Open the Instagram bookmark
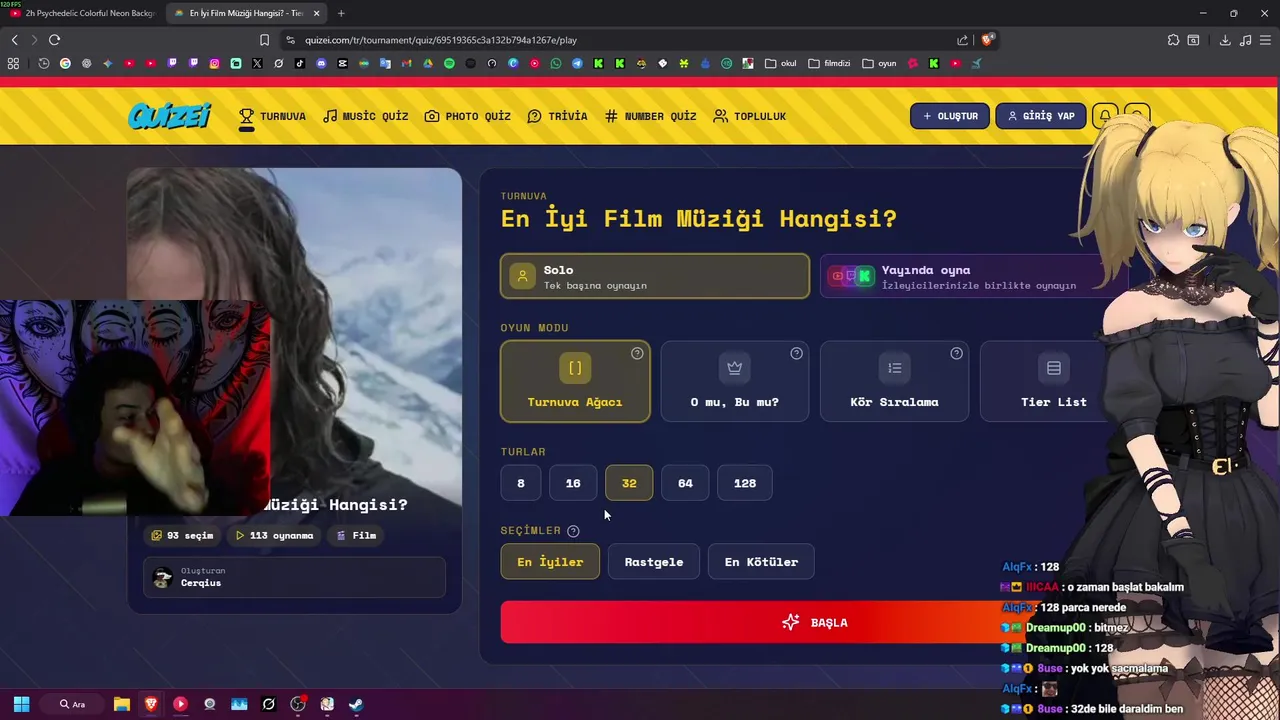 214,63
